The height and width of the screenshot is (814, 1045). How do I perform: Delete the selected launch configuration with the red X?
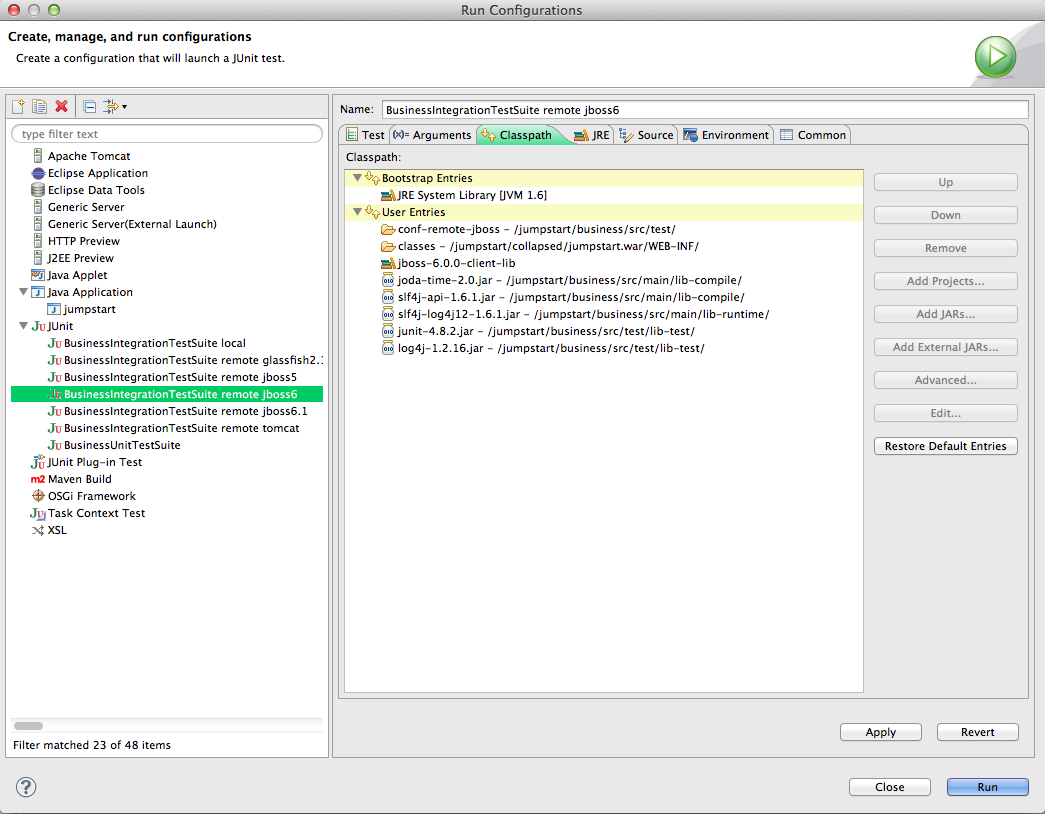coord(61,106)
